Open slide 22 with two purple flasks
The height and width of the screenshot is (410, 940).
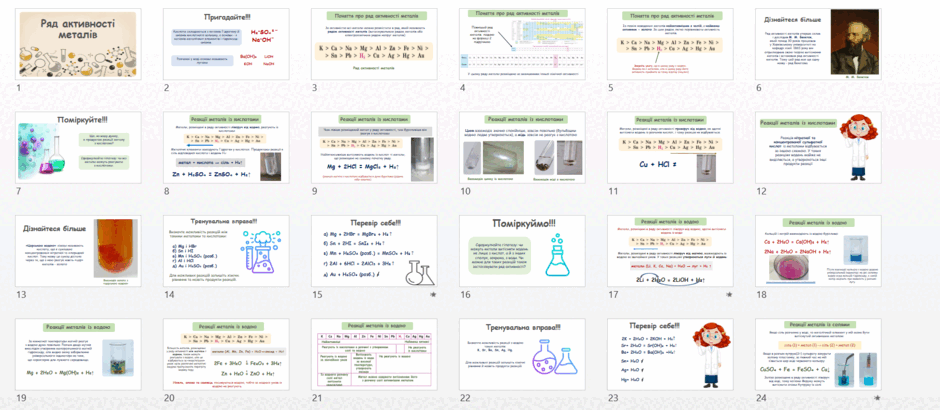pyautogui.click(x=522, y=354)
